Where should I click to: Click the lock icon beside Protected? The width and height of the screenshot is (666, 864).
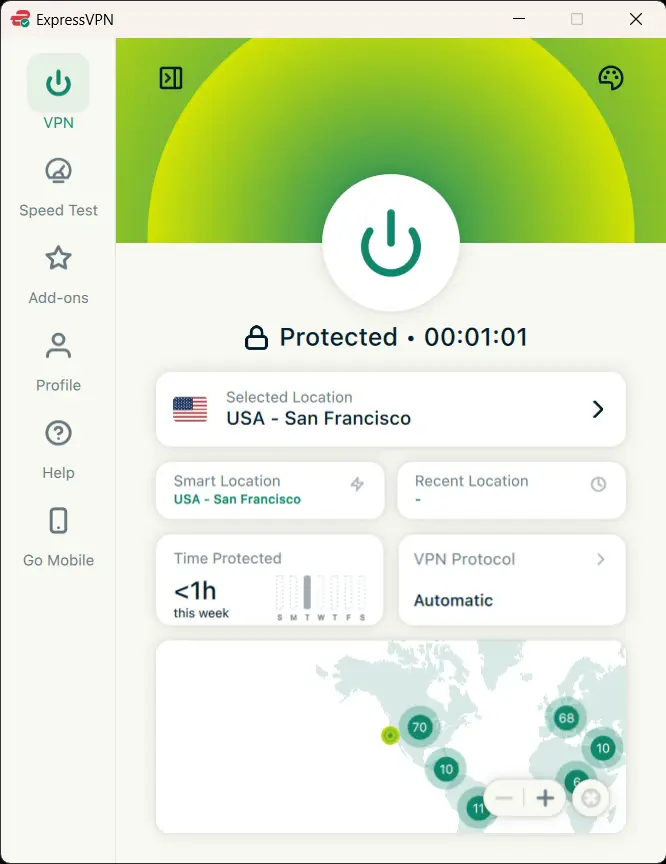pos(256,337)
